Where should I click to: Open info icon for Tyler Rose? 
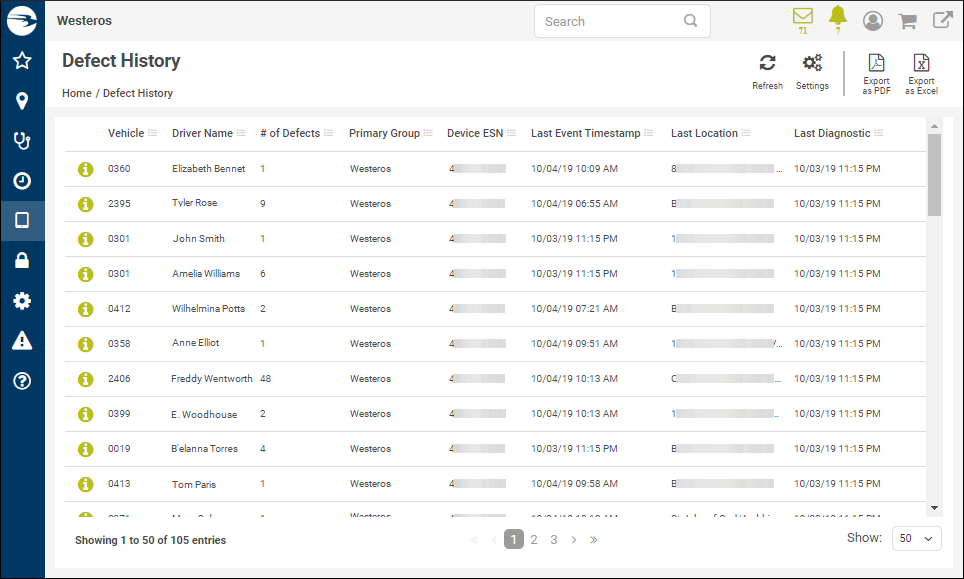tap(85, 204)
